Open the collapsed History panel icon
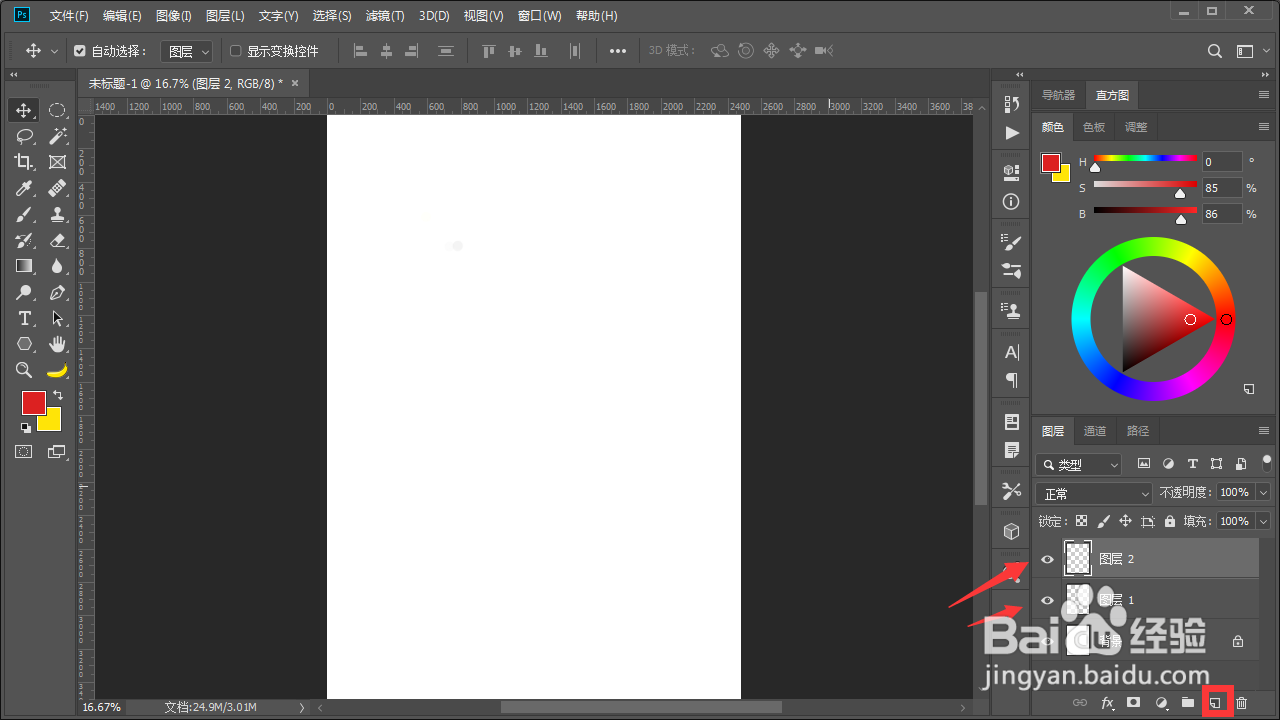Viewport: 1280px width, 720px height. click(1012, 104)
